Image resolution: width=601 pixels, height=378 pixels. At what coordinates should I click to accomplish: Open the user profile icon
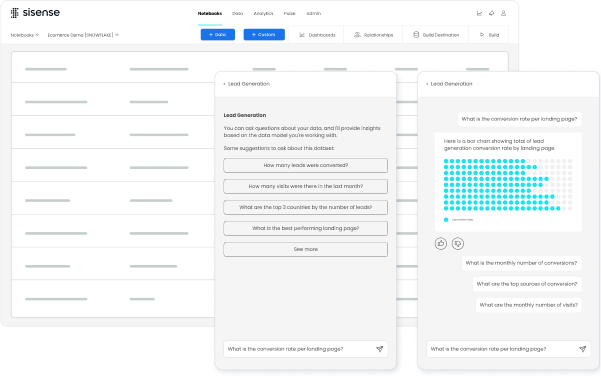pos(503,13)
